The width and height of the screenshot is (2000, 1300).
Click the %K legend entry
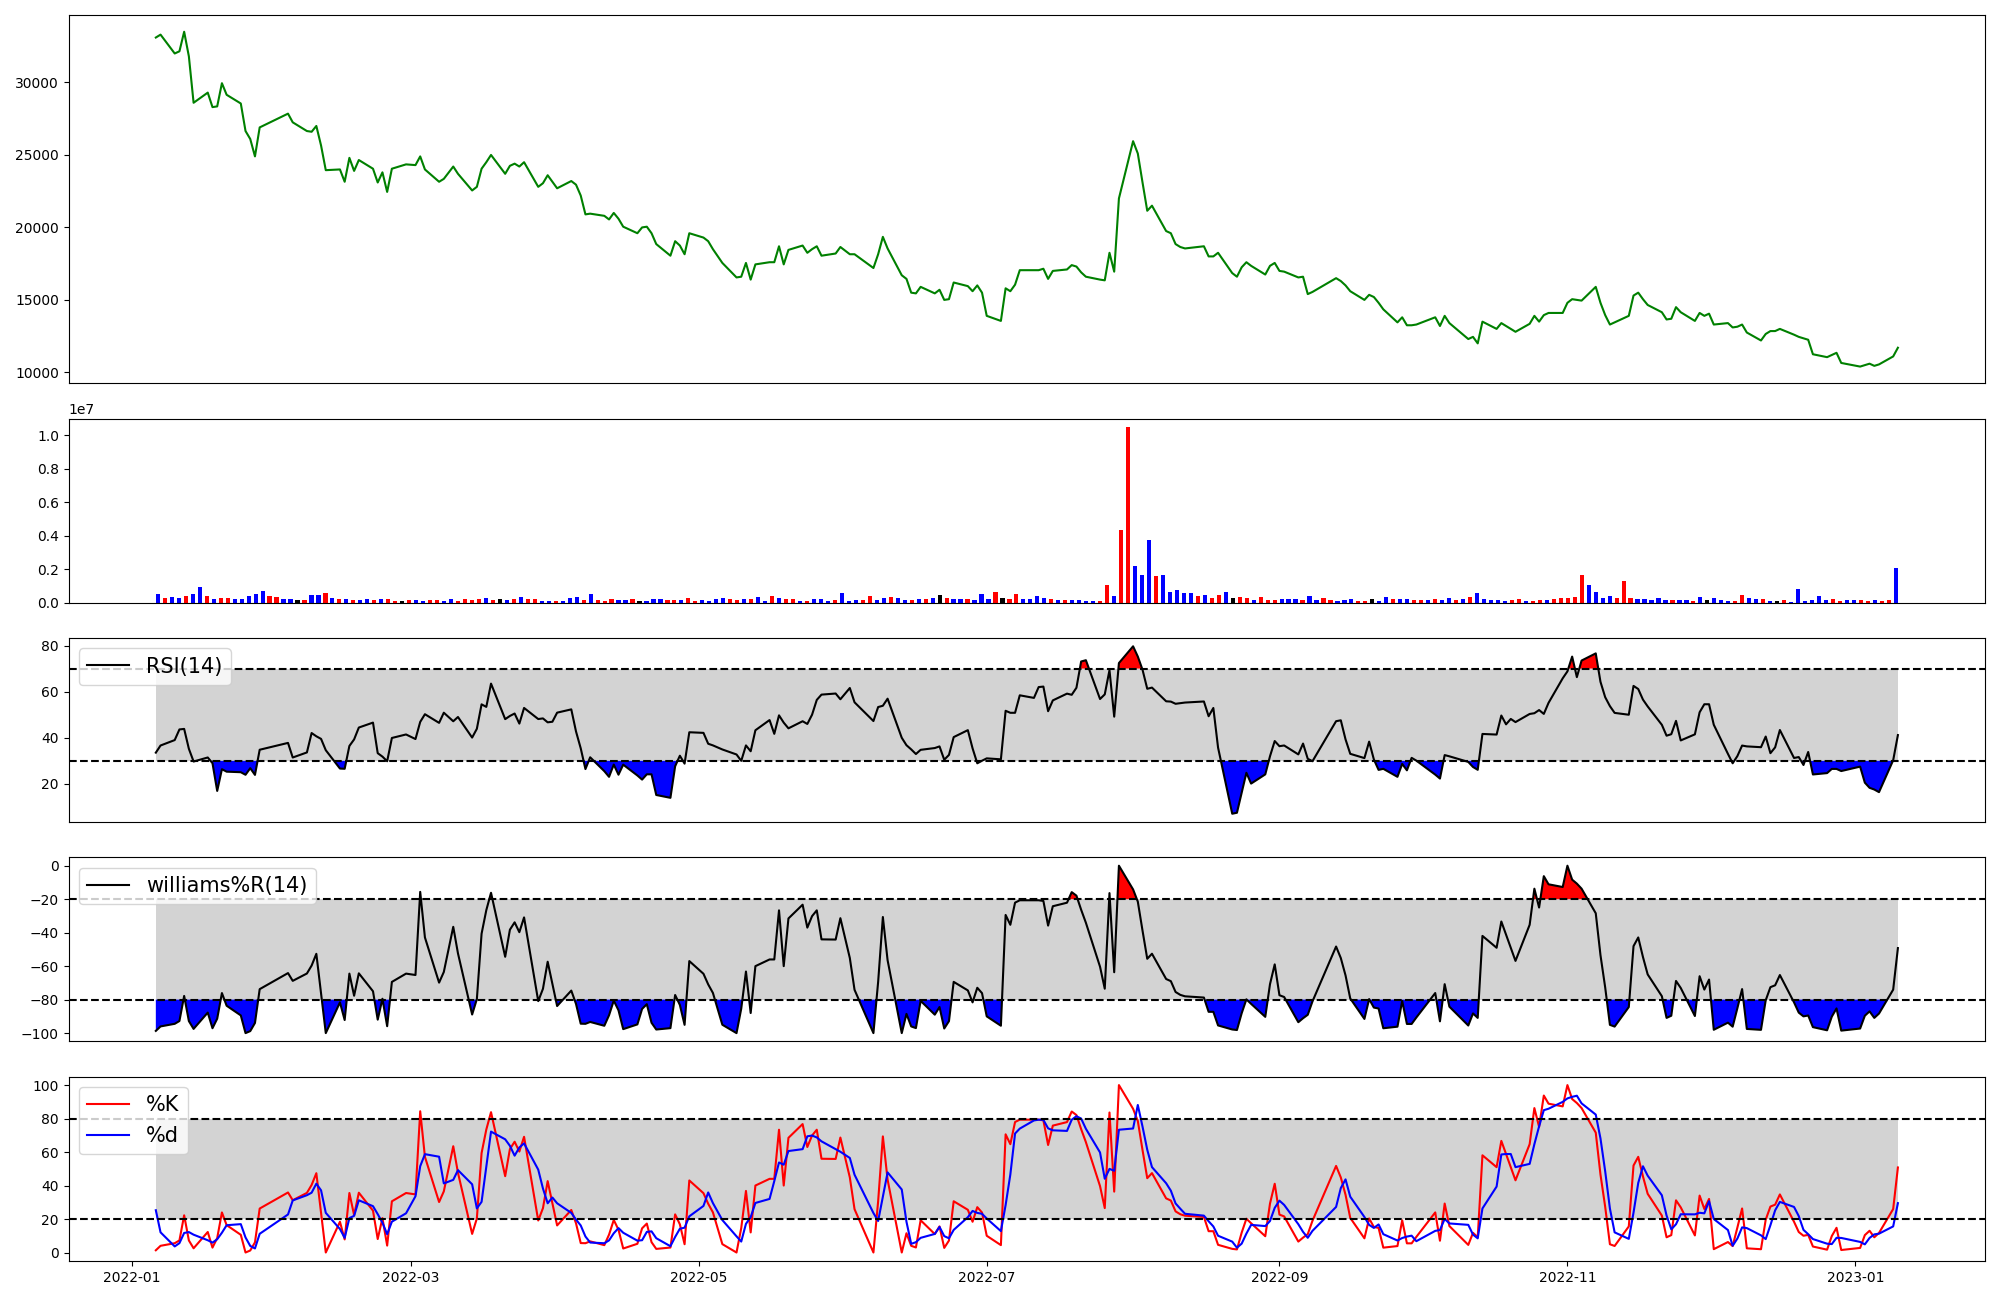(161, 1104)
